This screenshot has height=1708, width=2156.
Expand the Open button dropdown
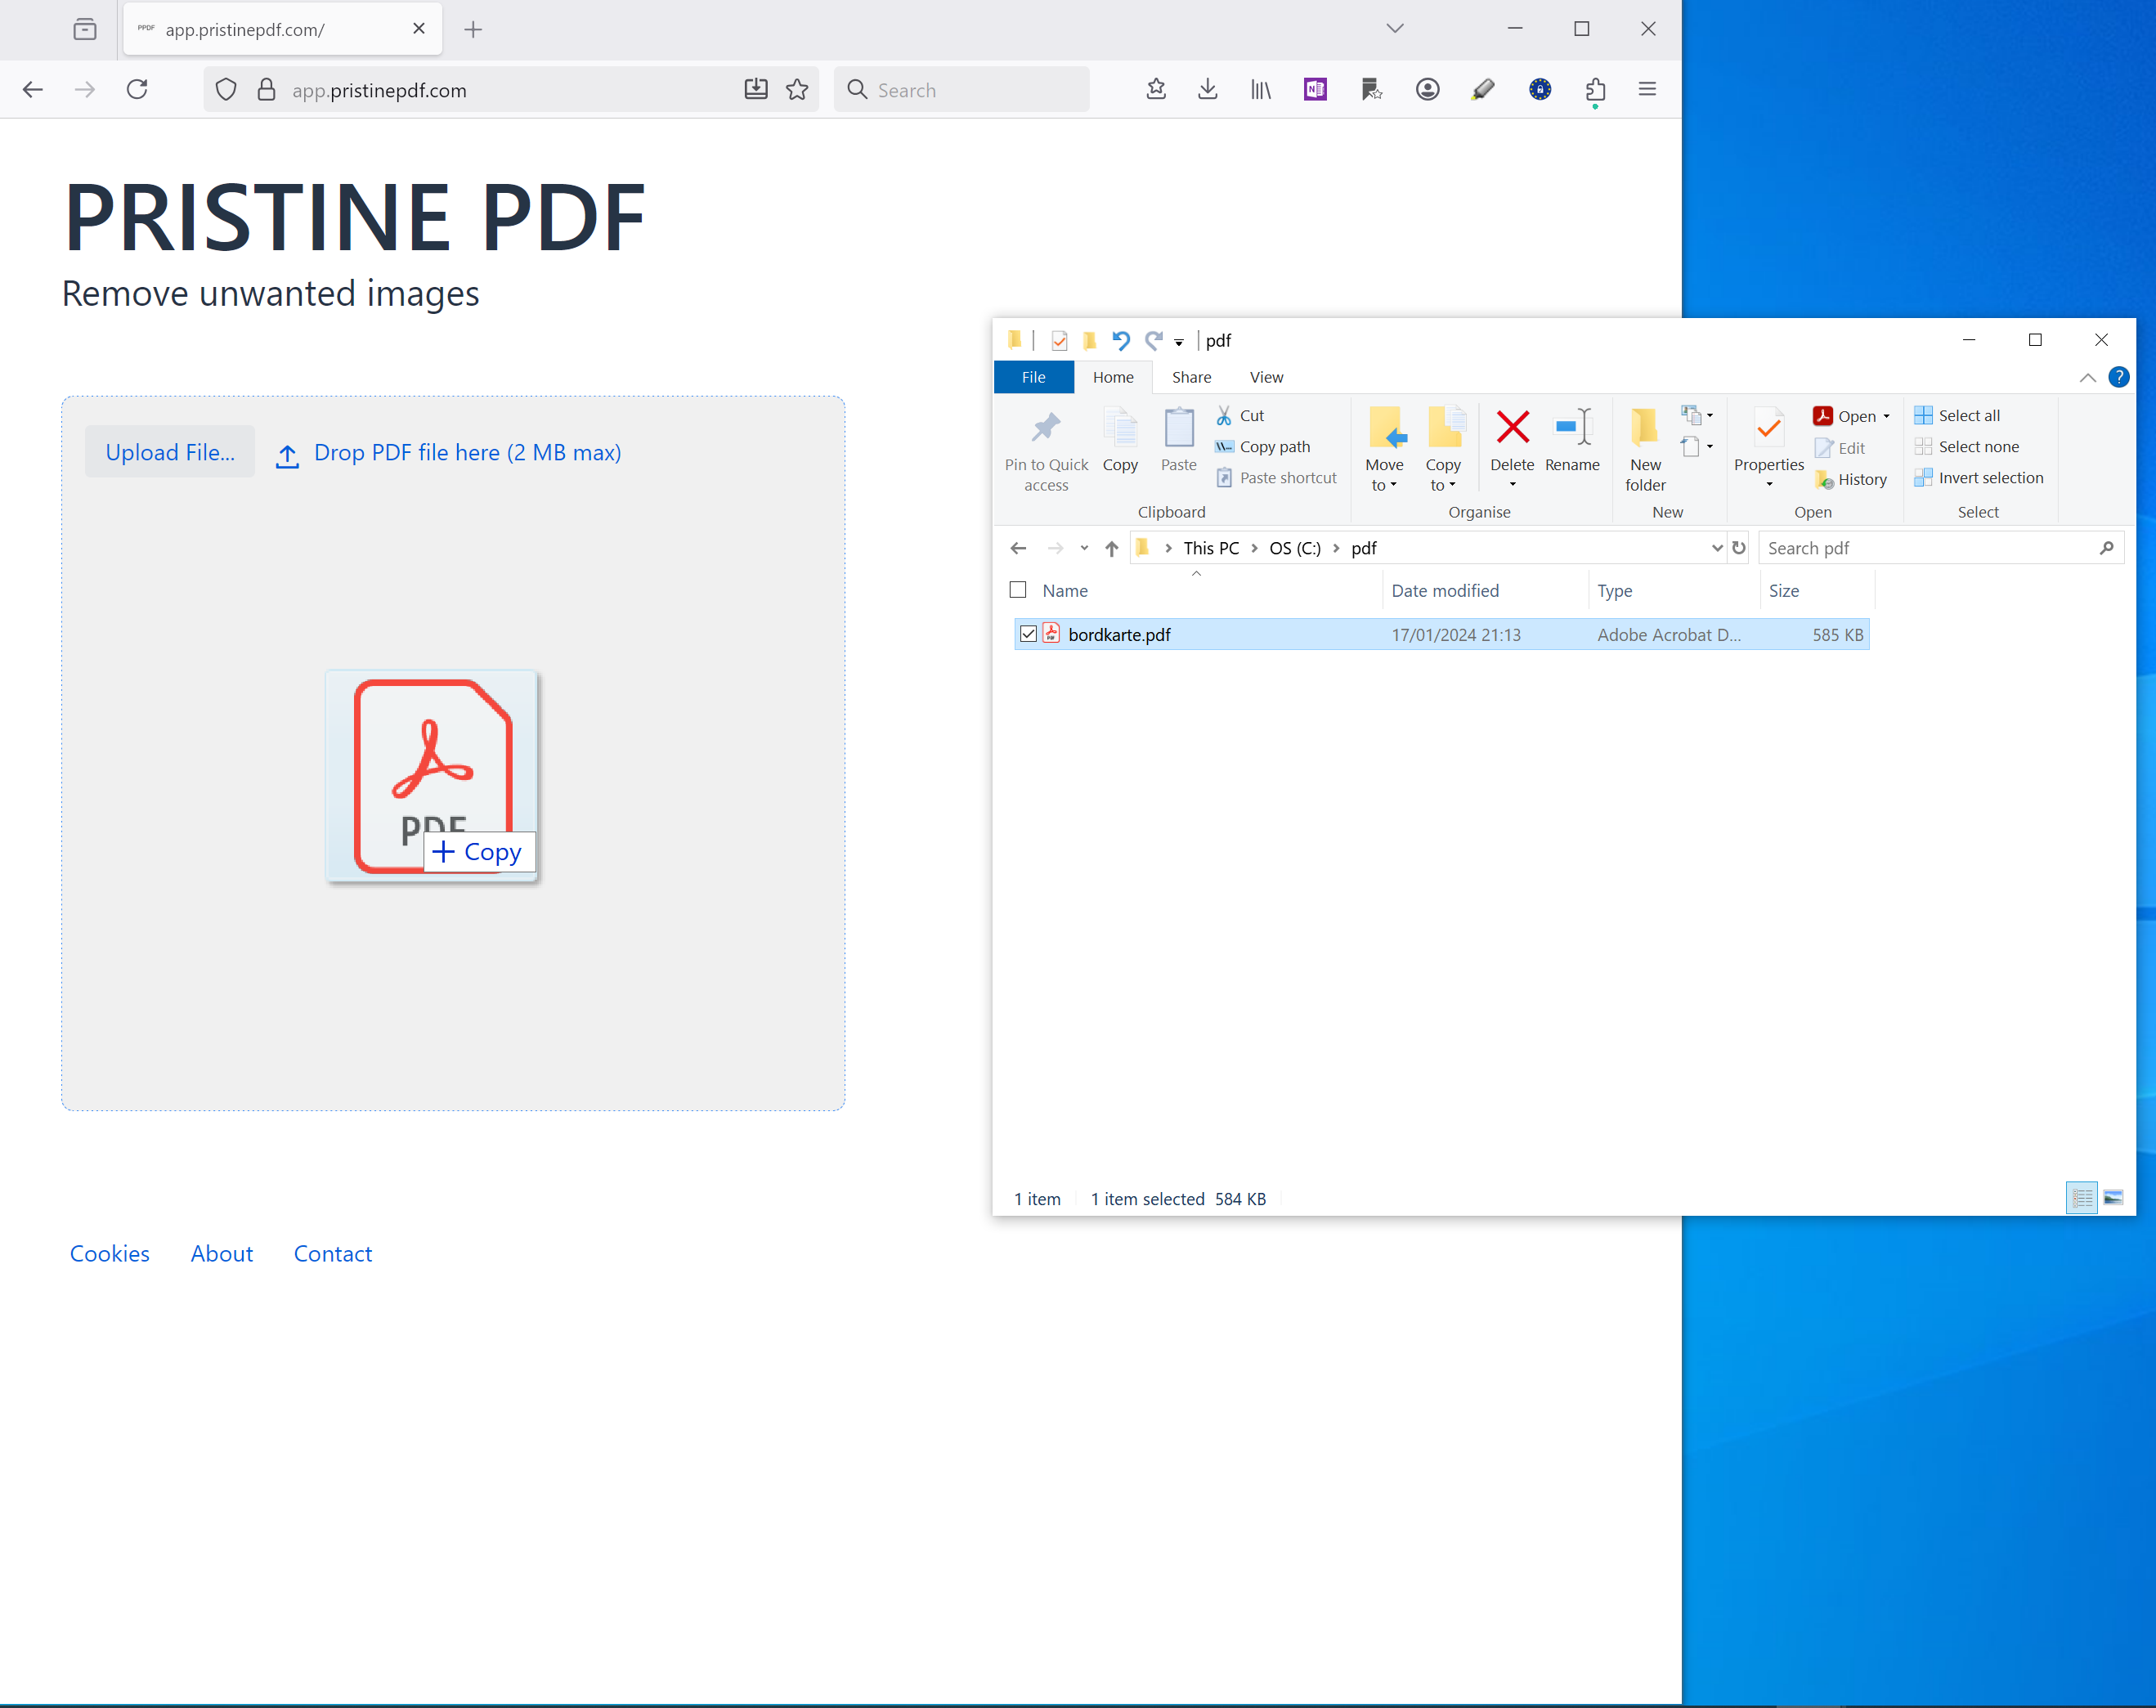[x=1885, y=415]
